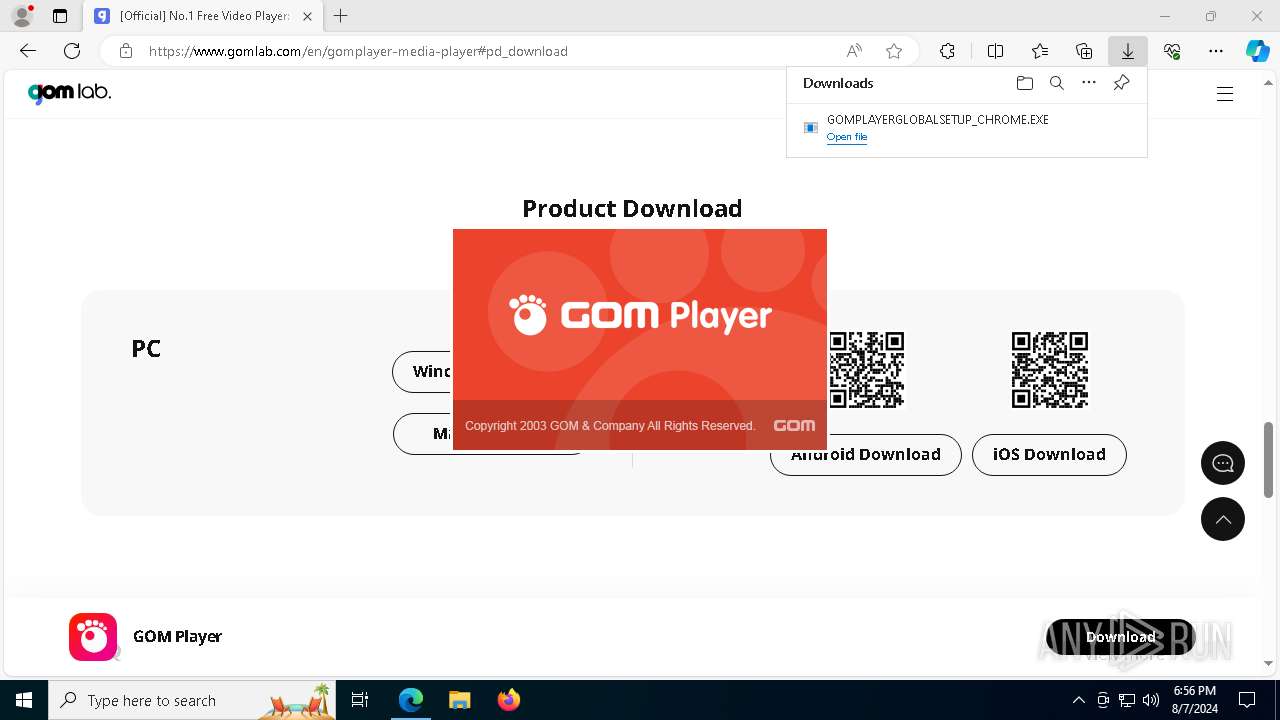Click the taskbar search box

click(x=194, y=700)
